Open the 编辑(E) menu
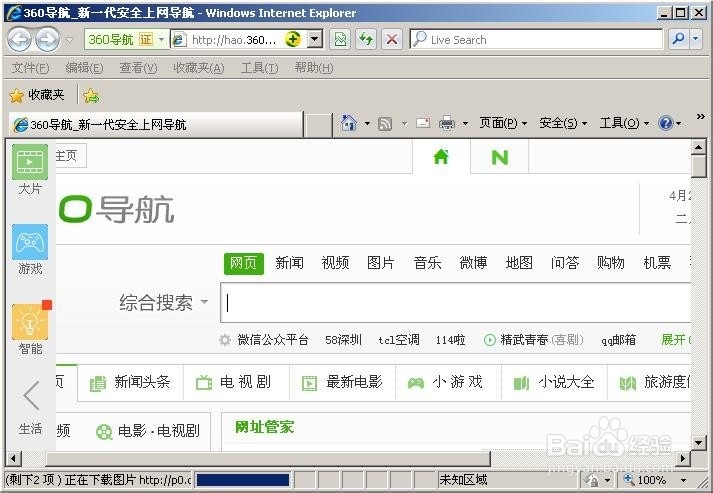 (84, 68)
